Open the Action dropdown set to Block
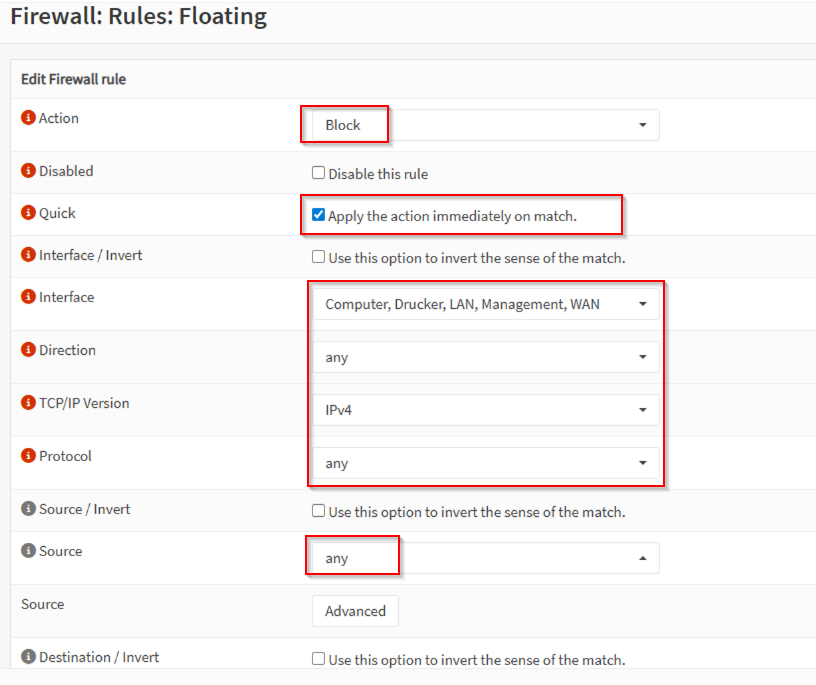The image size is (816, 685). coord(485,125)
